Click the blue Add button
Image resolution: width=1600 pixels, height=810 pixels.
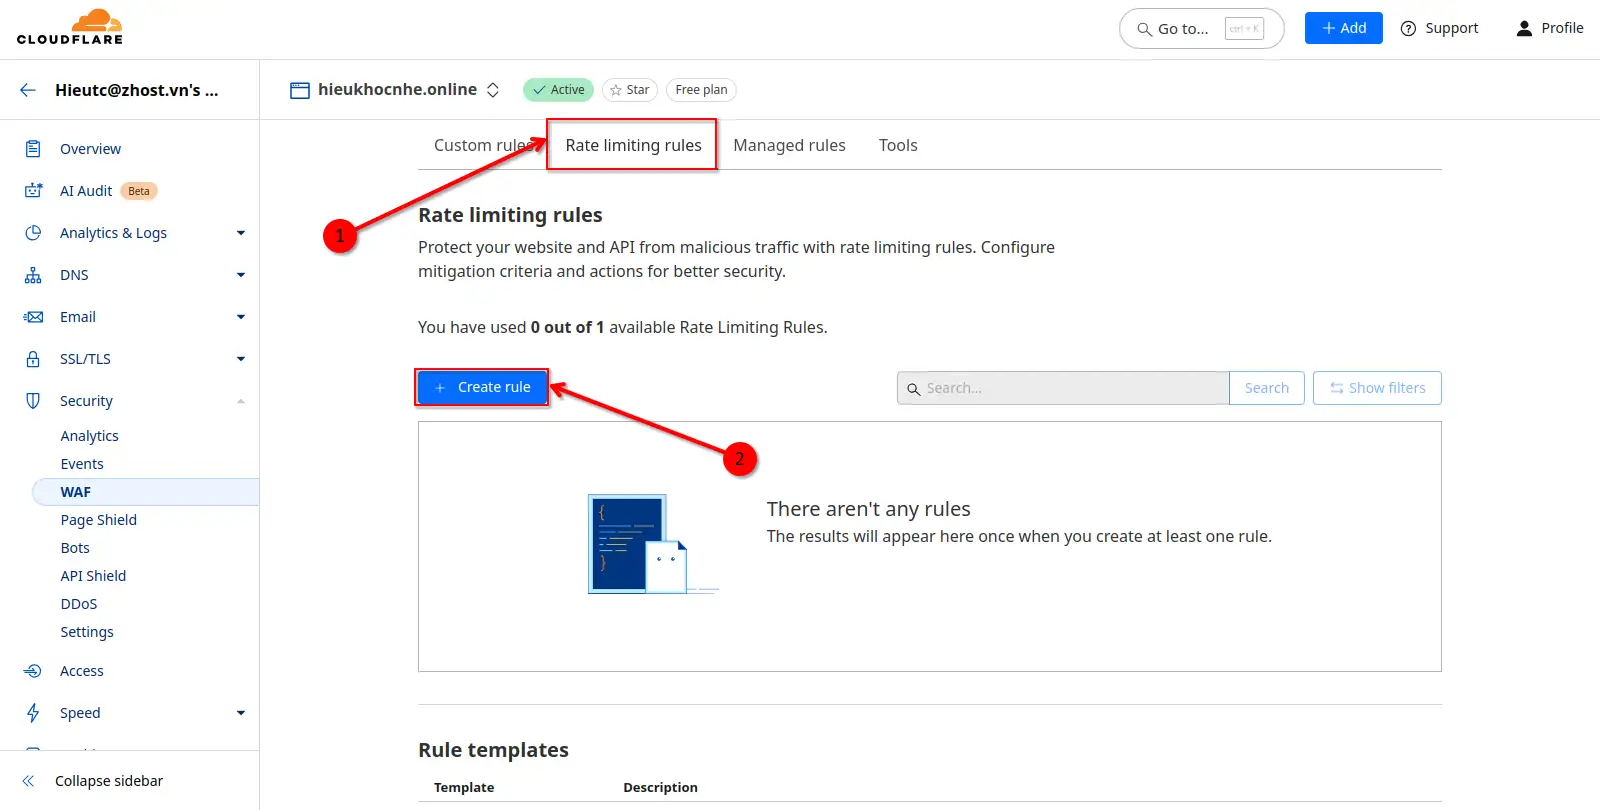(x=1343, y=28)
